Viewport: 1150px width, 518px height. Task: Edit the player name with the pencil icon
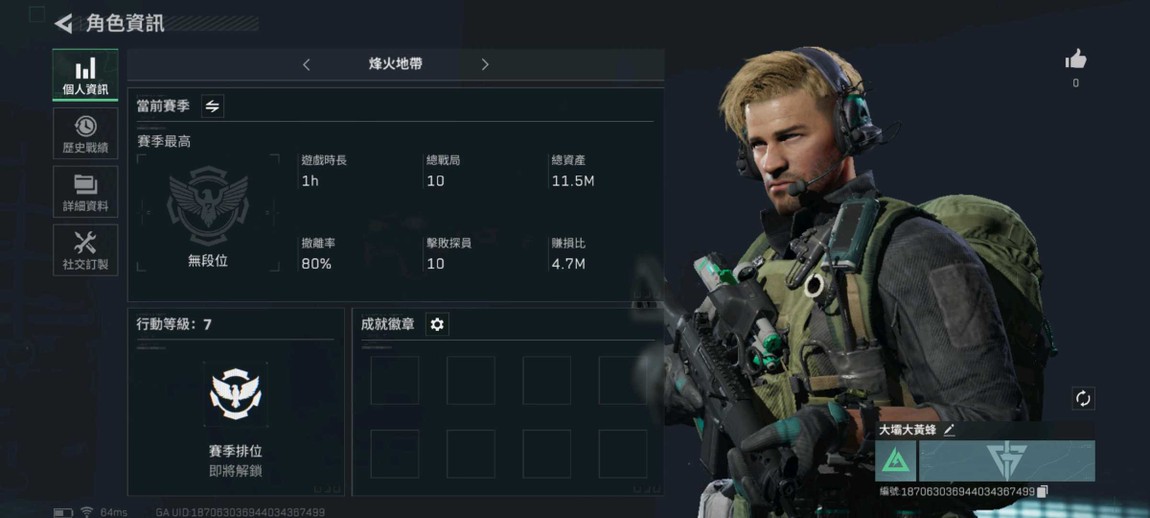point(950,431)
